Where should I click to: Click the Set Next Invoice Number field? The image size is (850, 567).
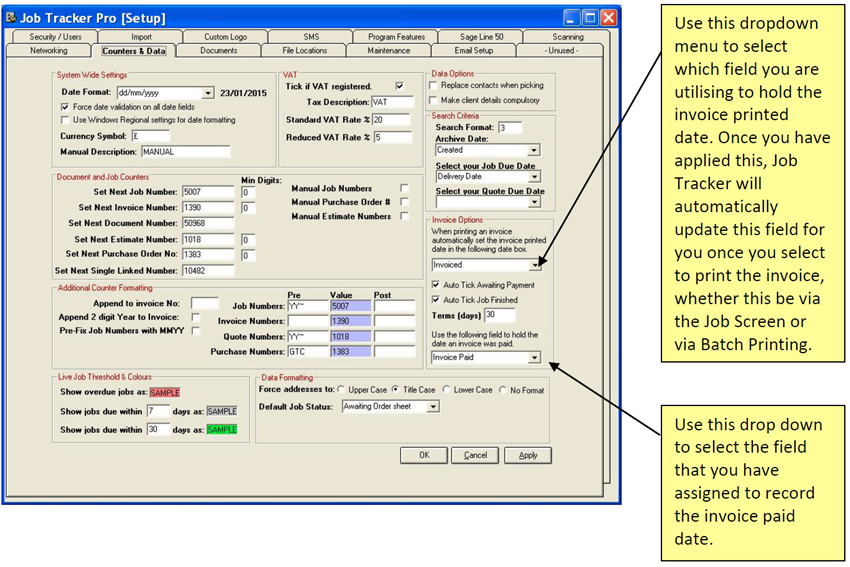(208, 208)
